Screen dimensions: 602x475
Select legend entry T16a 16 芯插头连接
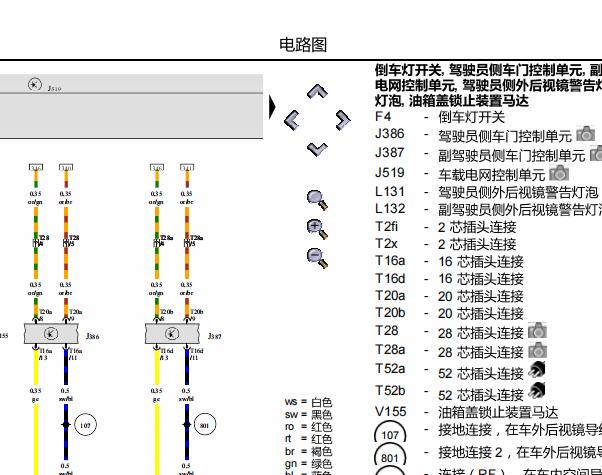click(449, 261)
